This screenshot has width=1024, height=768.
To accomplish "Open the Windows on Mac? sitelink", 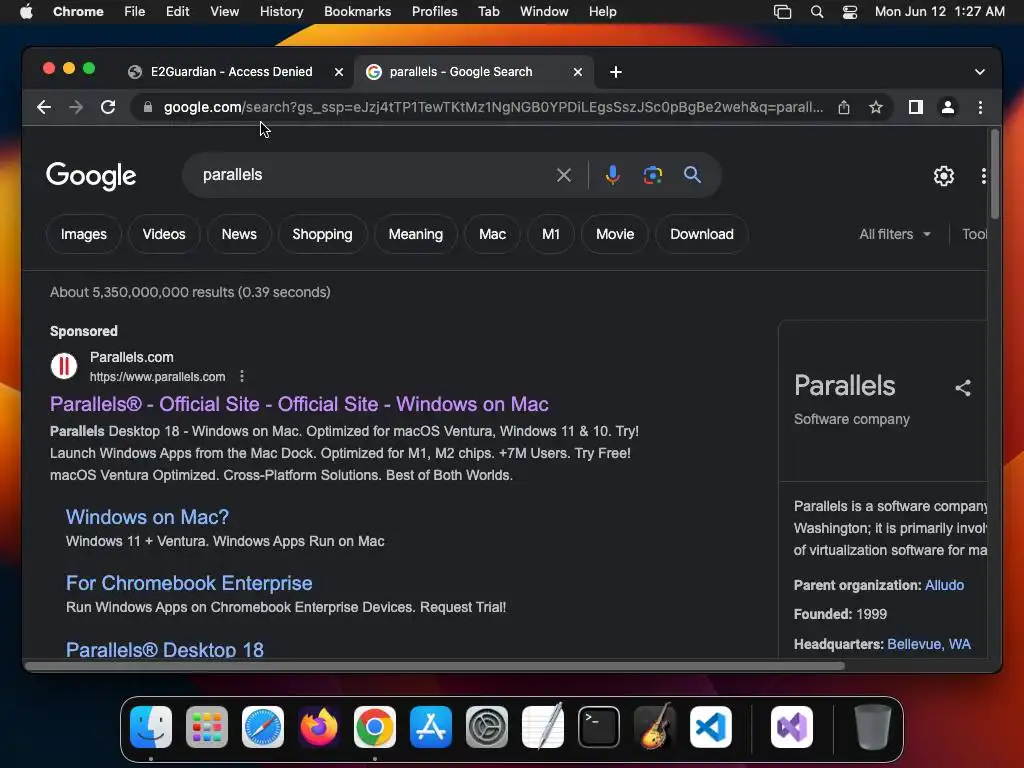I will [x=147, y=517].
